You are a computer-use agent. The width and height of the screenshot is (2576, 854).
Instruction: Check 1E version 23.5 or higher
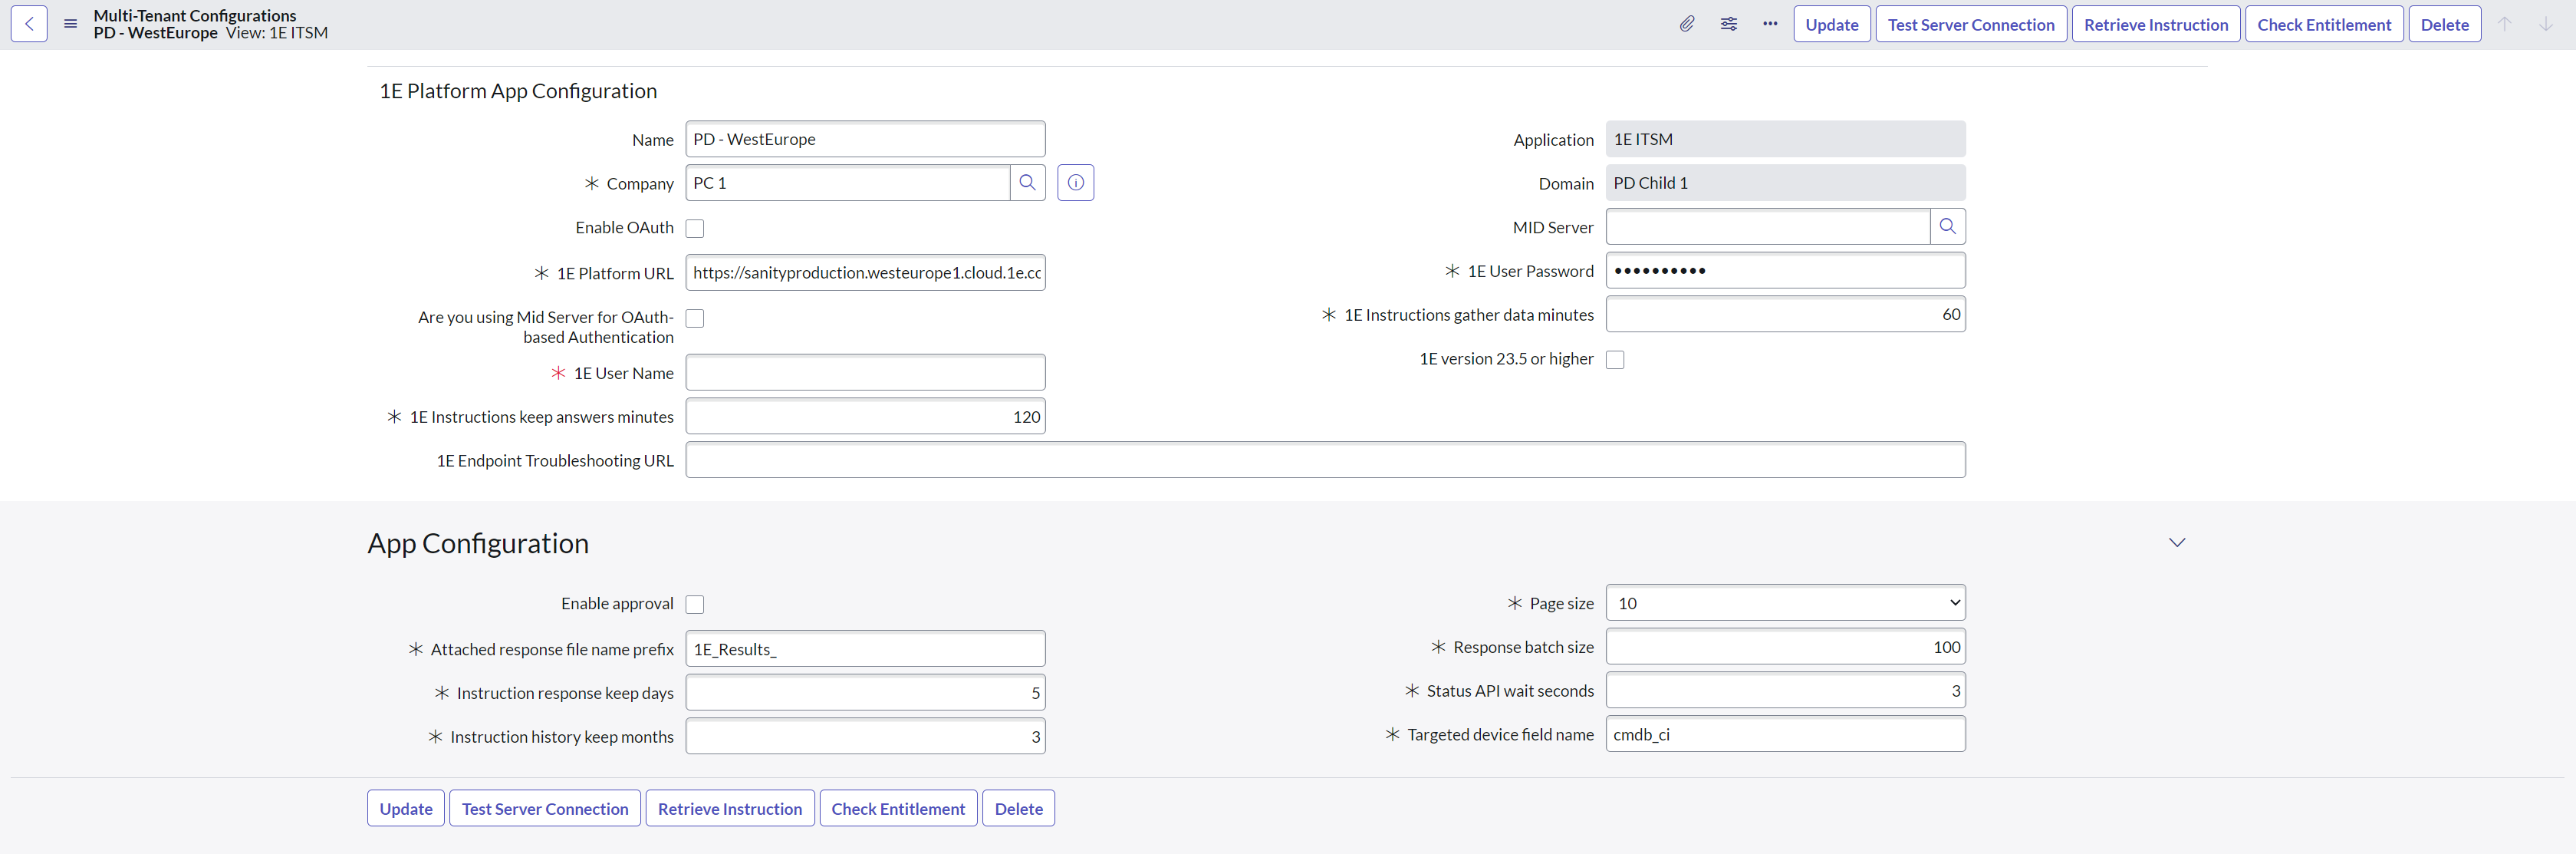[x=1615, y=360]
